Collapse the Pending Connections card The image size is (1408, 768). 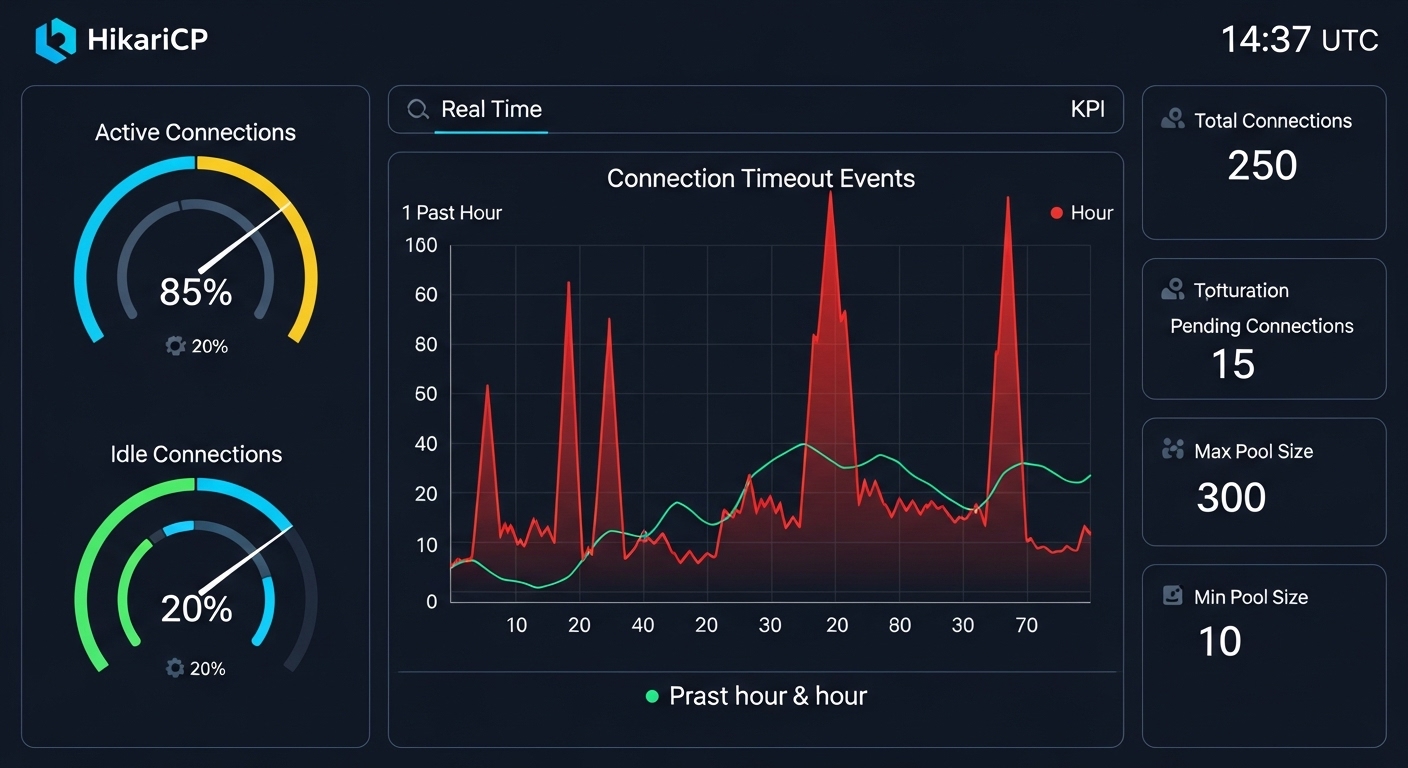(x=1263, y=328)
